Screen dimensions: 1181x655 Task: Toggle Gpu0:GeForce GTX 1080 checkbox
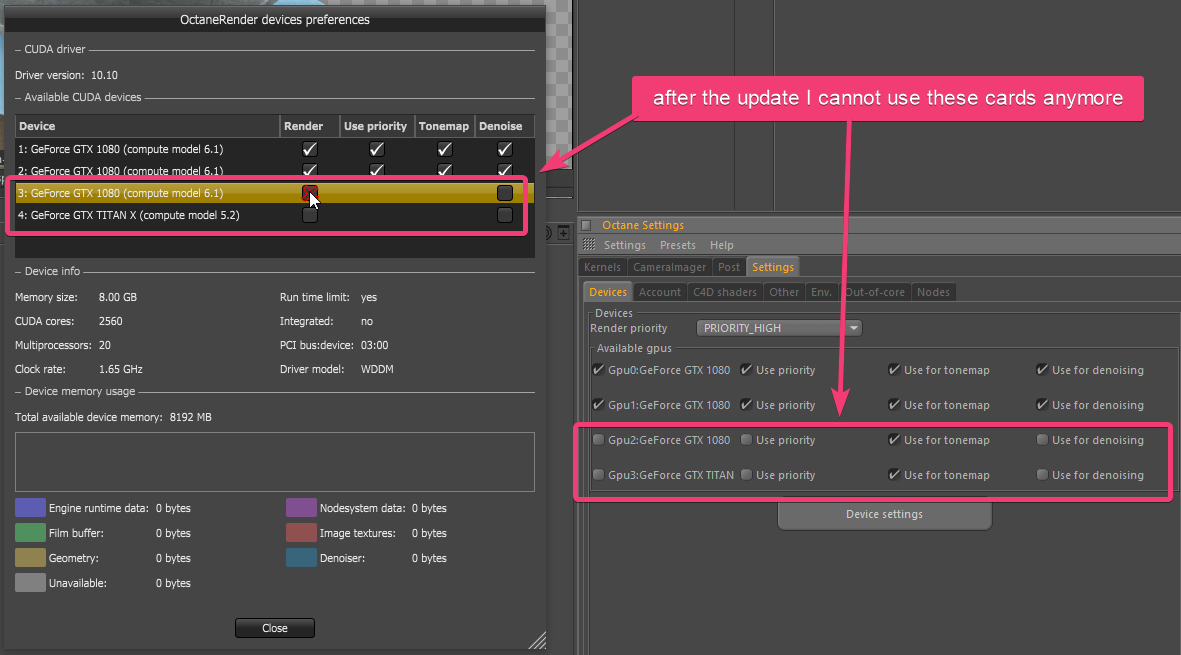coord(598,370)
